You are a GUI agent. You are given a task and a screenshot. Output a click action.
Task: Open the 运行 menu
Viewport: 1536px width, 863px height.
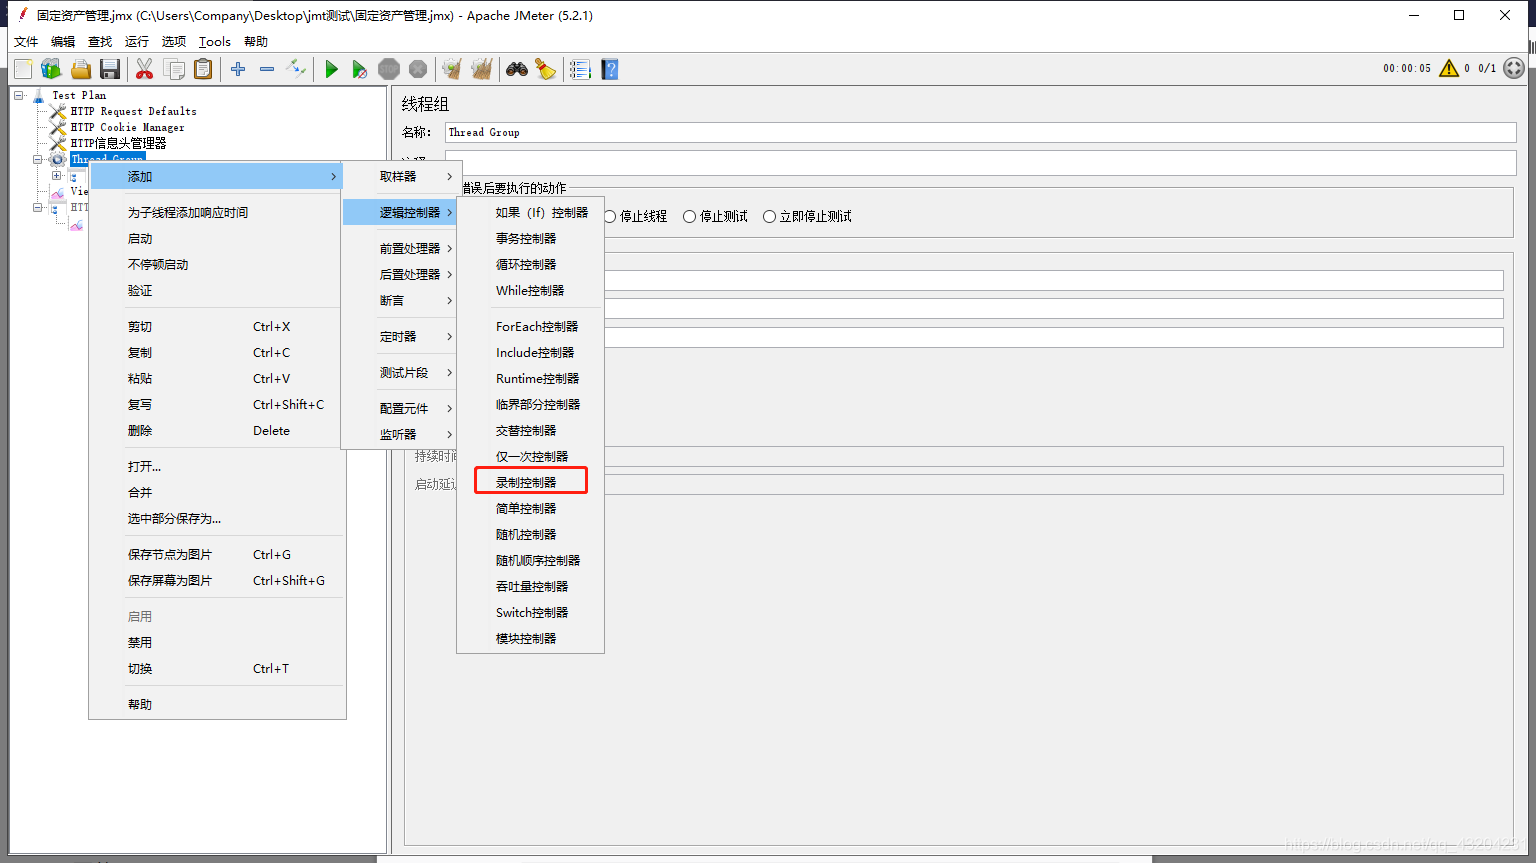[x=137, y=42]
